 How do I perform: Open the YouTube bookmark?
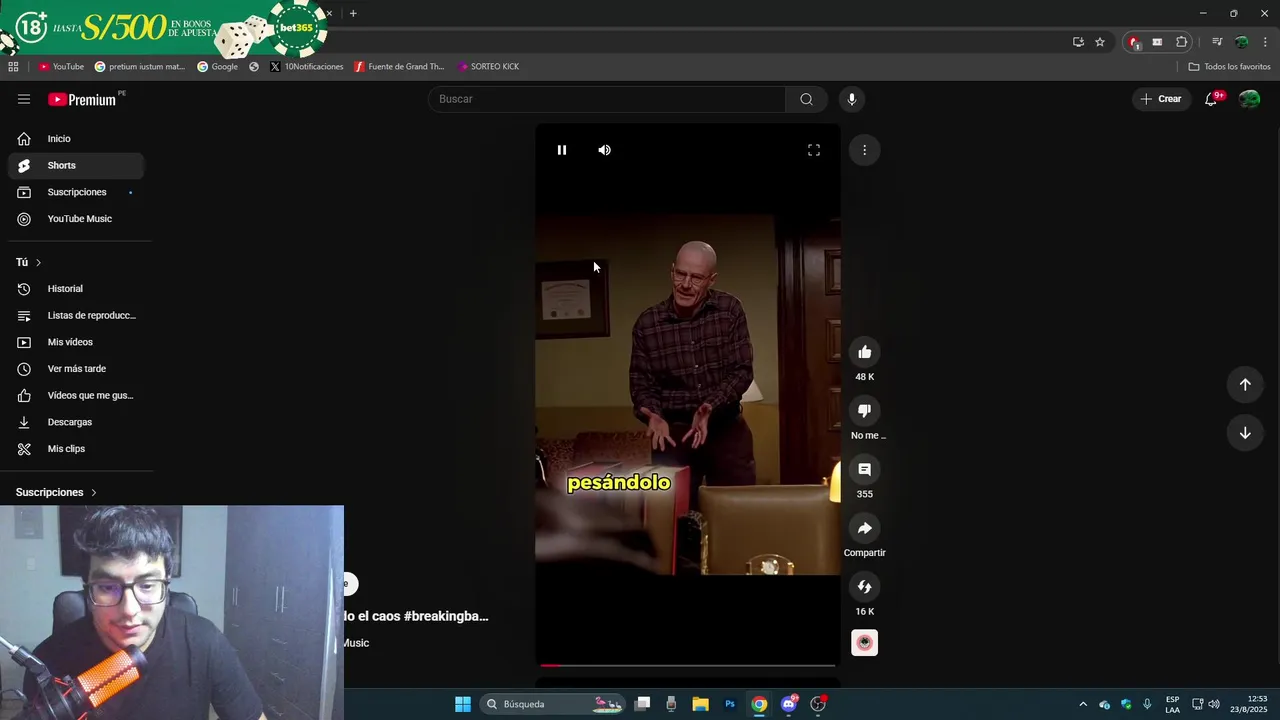(61, 67)
